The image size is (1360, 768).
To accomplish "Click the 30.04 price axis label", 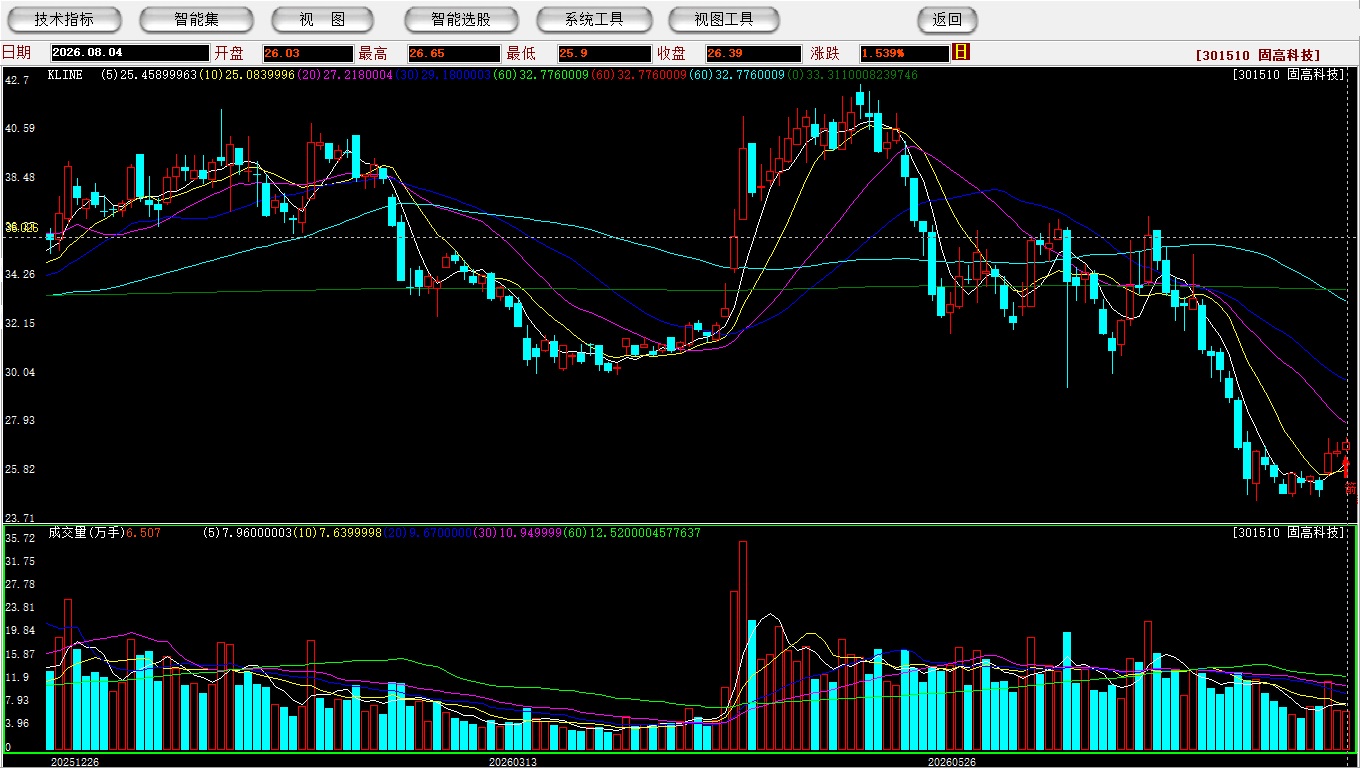I will point(20,372).
